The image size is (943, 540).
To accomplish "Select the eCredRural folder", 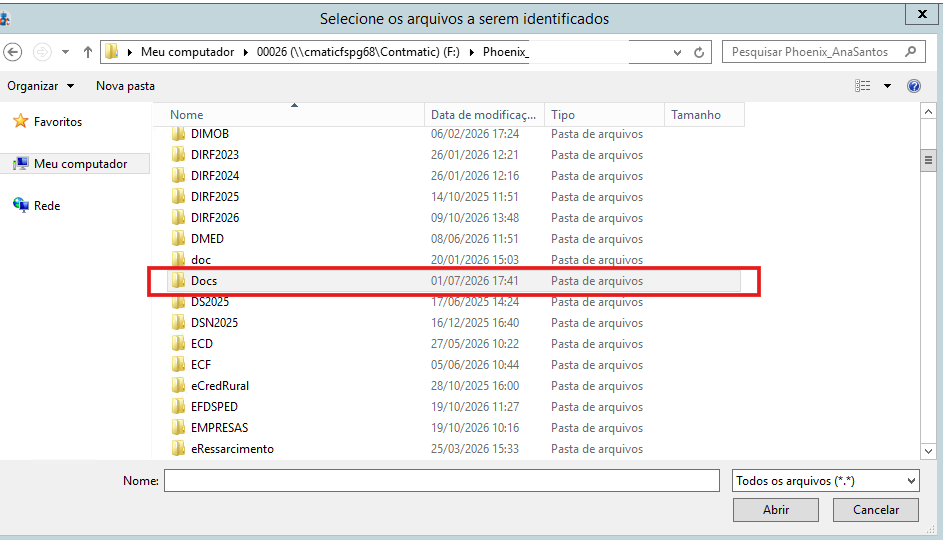I will 220,386.
